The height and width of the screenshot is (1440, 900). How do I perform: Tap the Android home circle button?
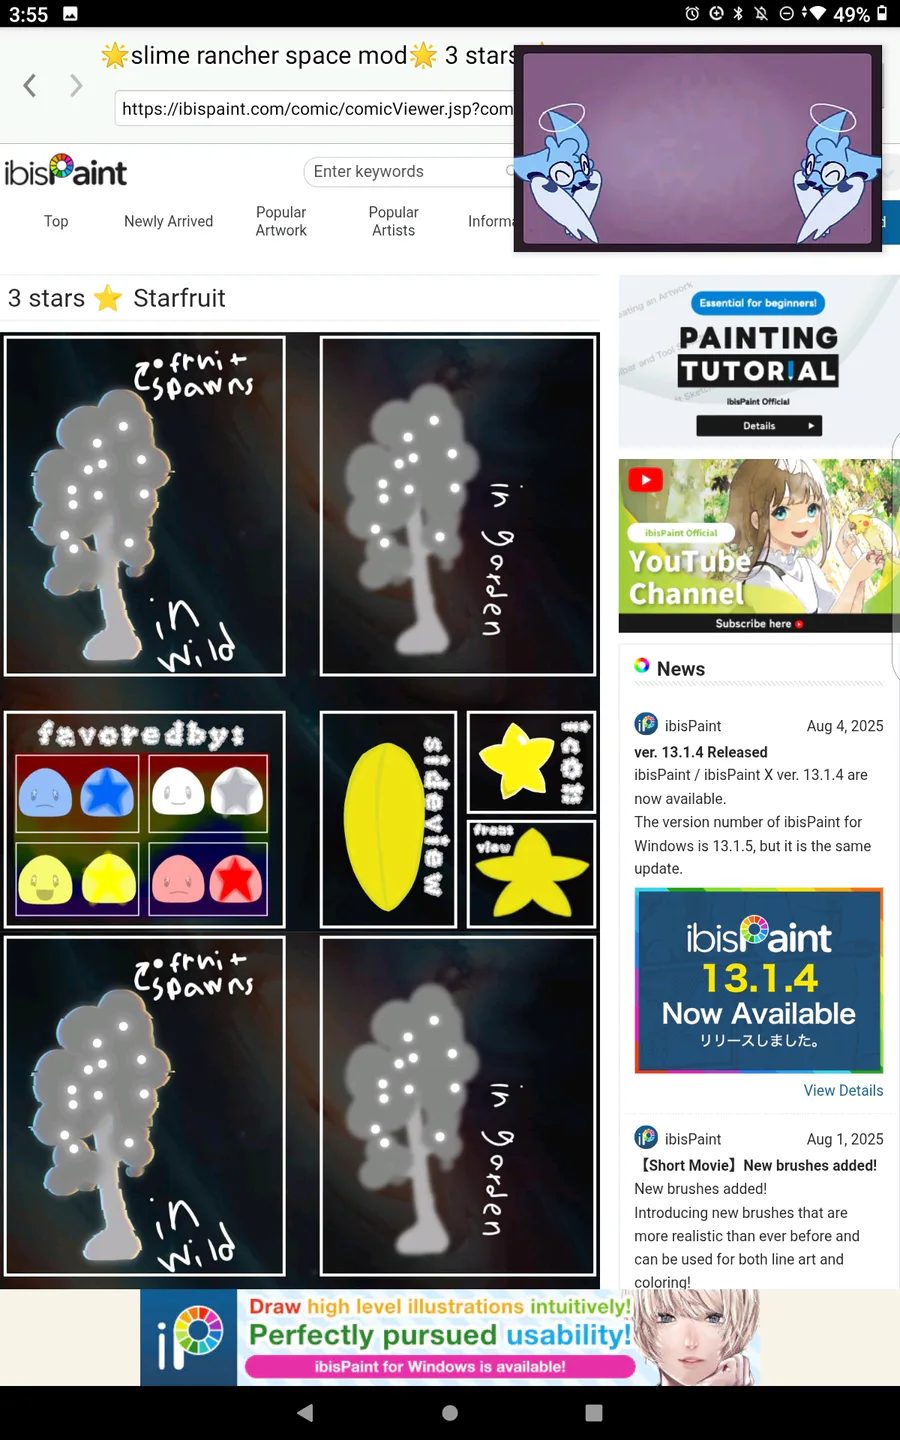[x=450, y=1412]
